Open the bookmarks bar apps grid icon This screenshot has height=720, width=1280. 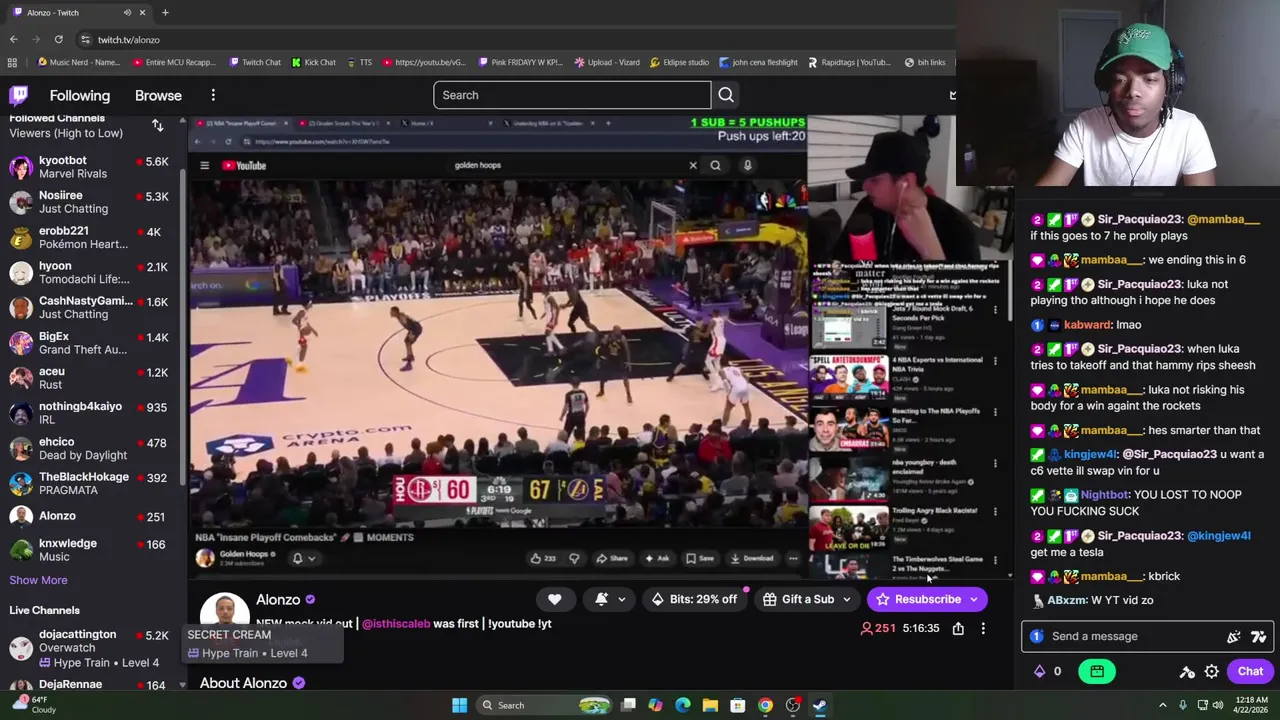point(12,62)
